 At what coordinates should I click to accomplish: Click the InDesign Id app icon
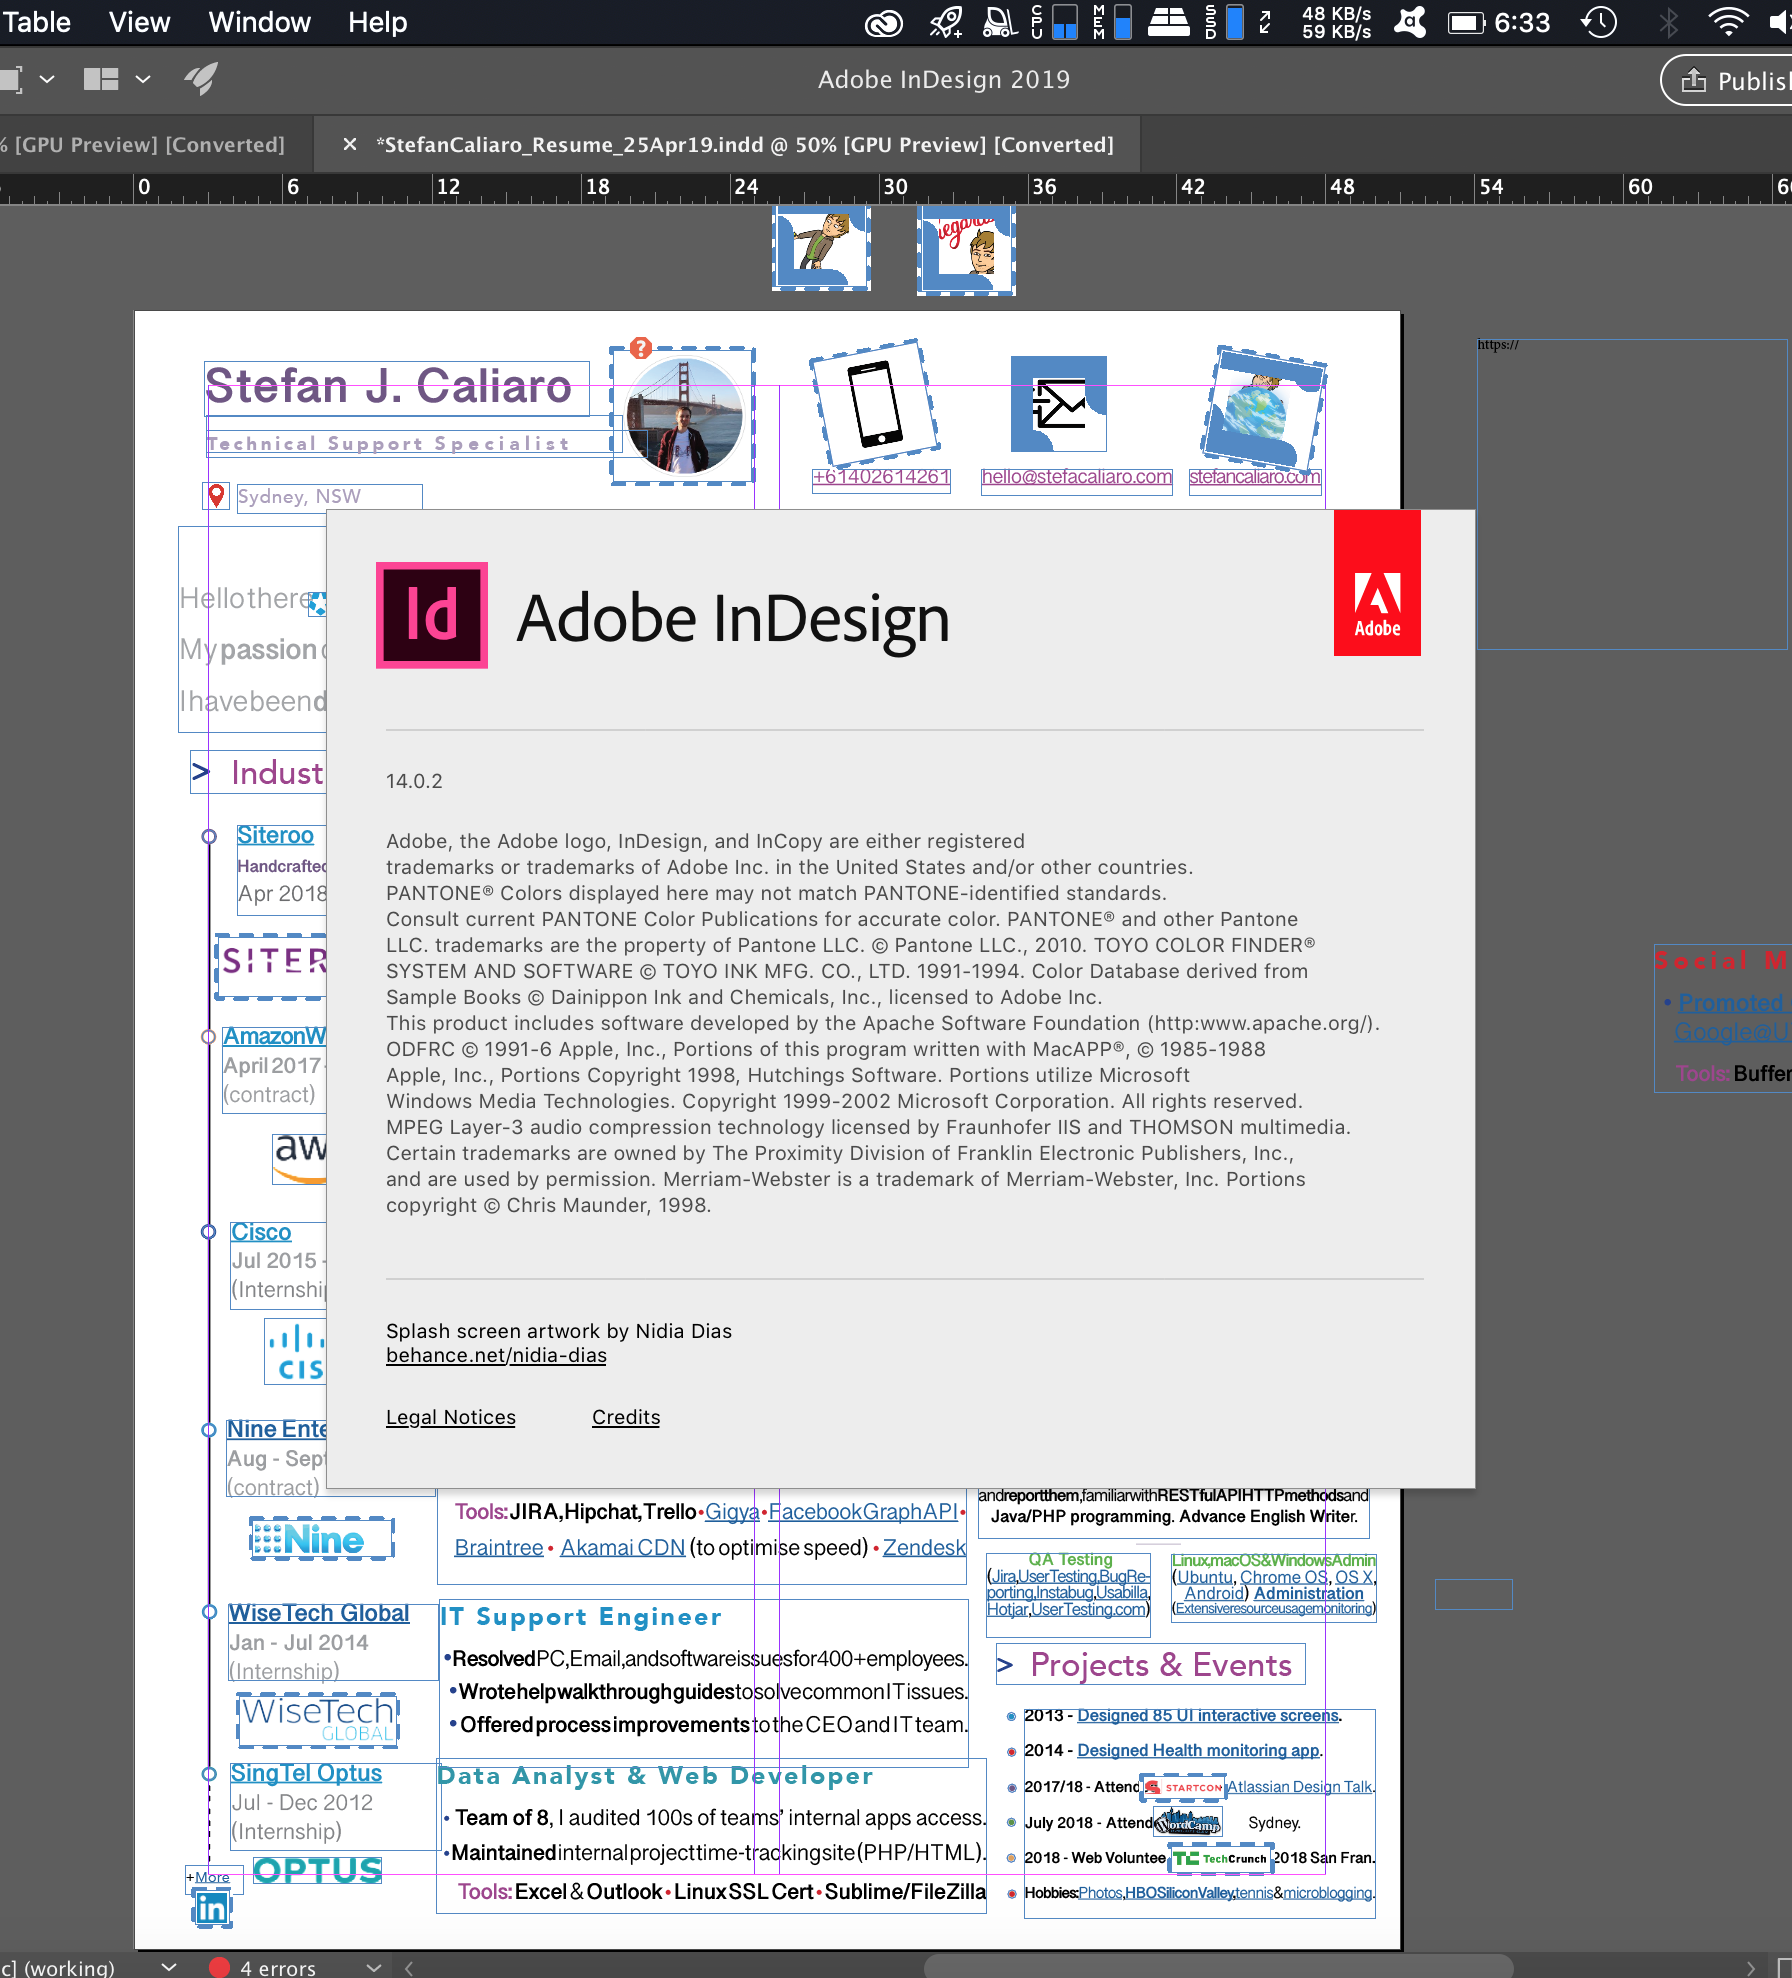click(432, 615)
